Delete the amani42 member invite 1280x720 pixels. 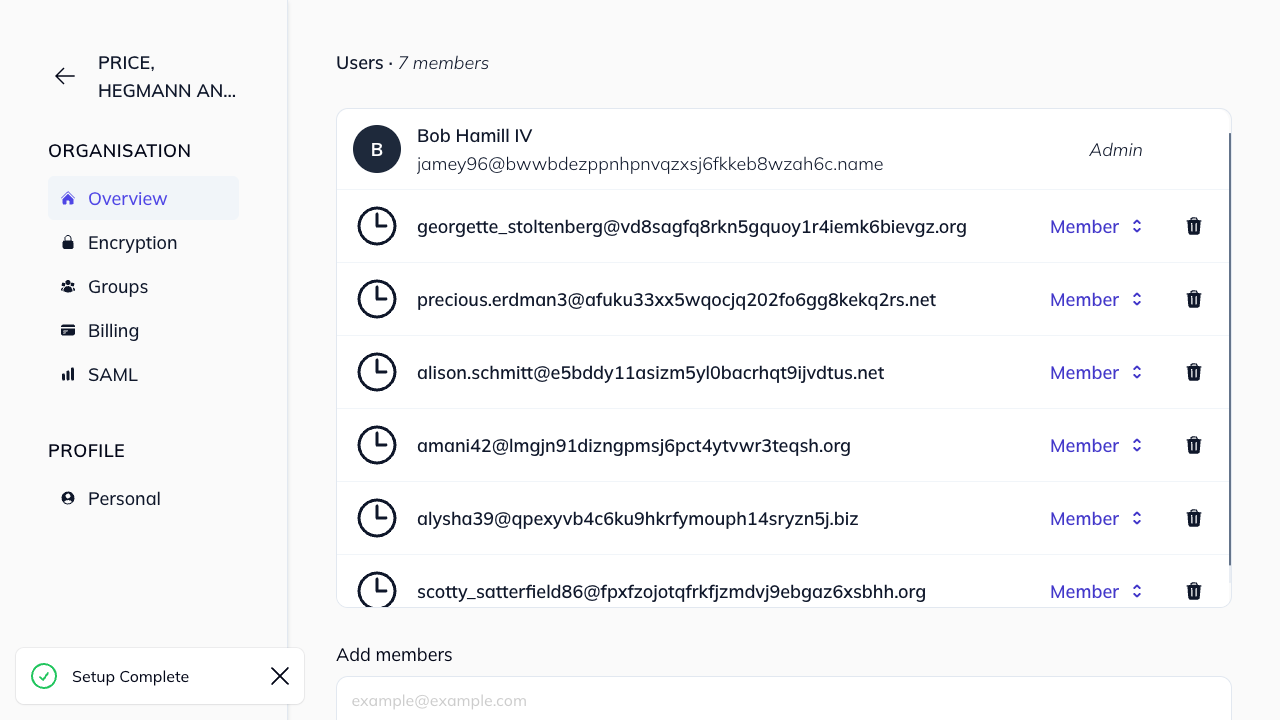click(1193, 446)
